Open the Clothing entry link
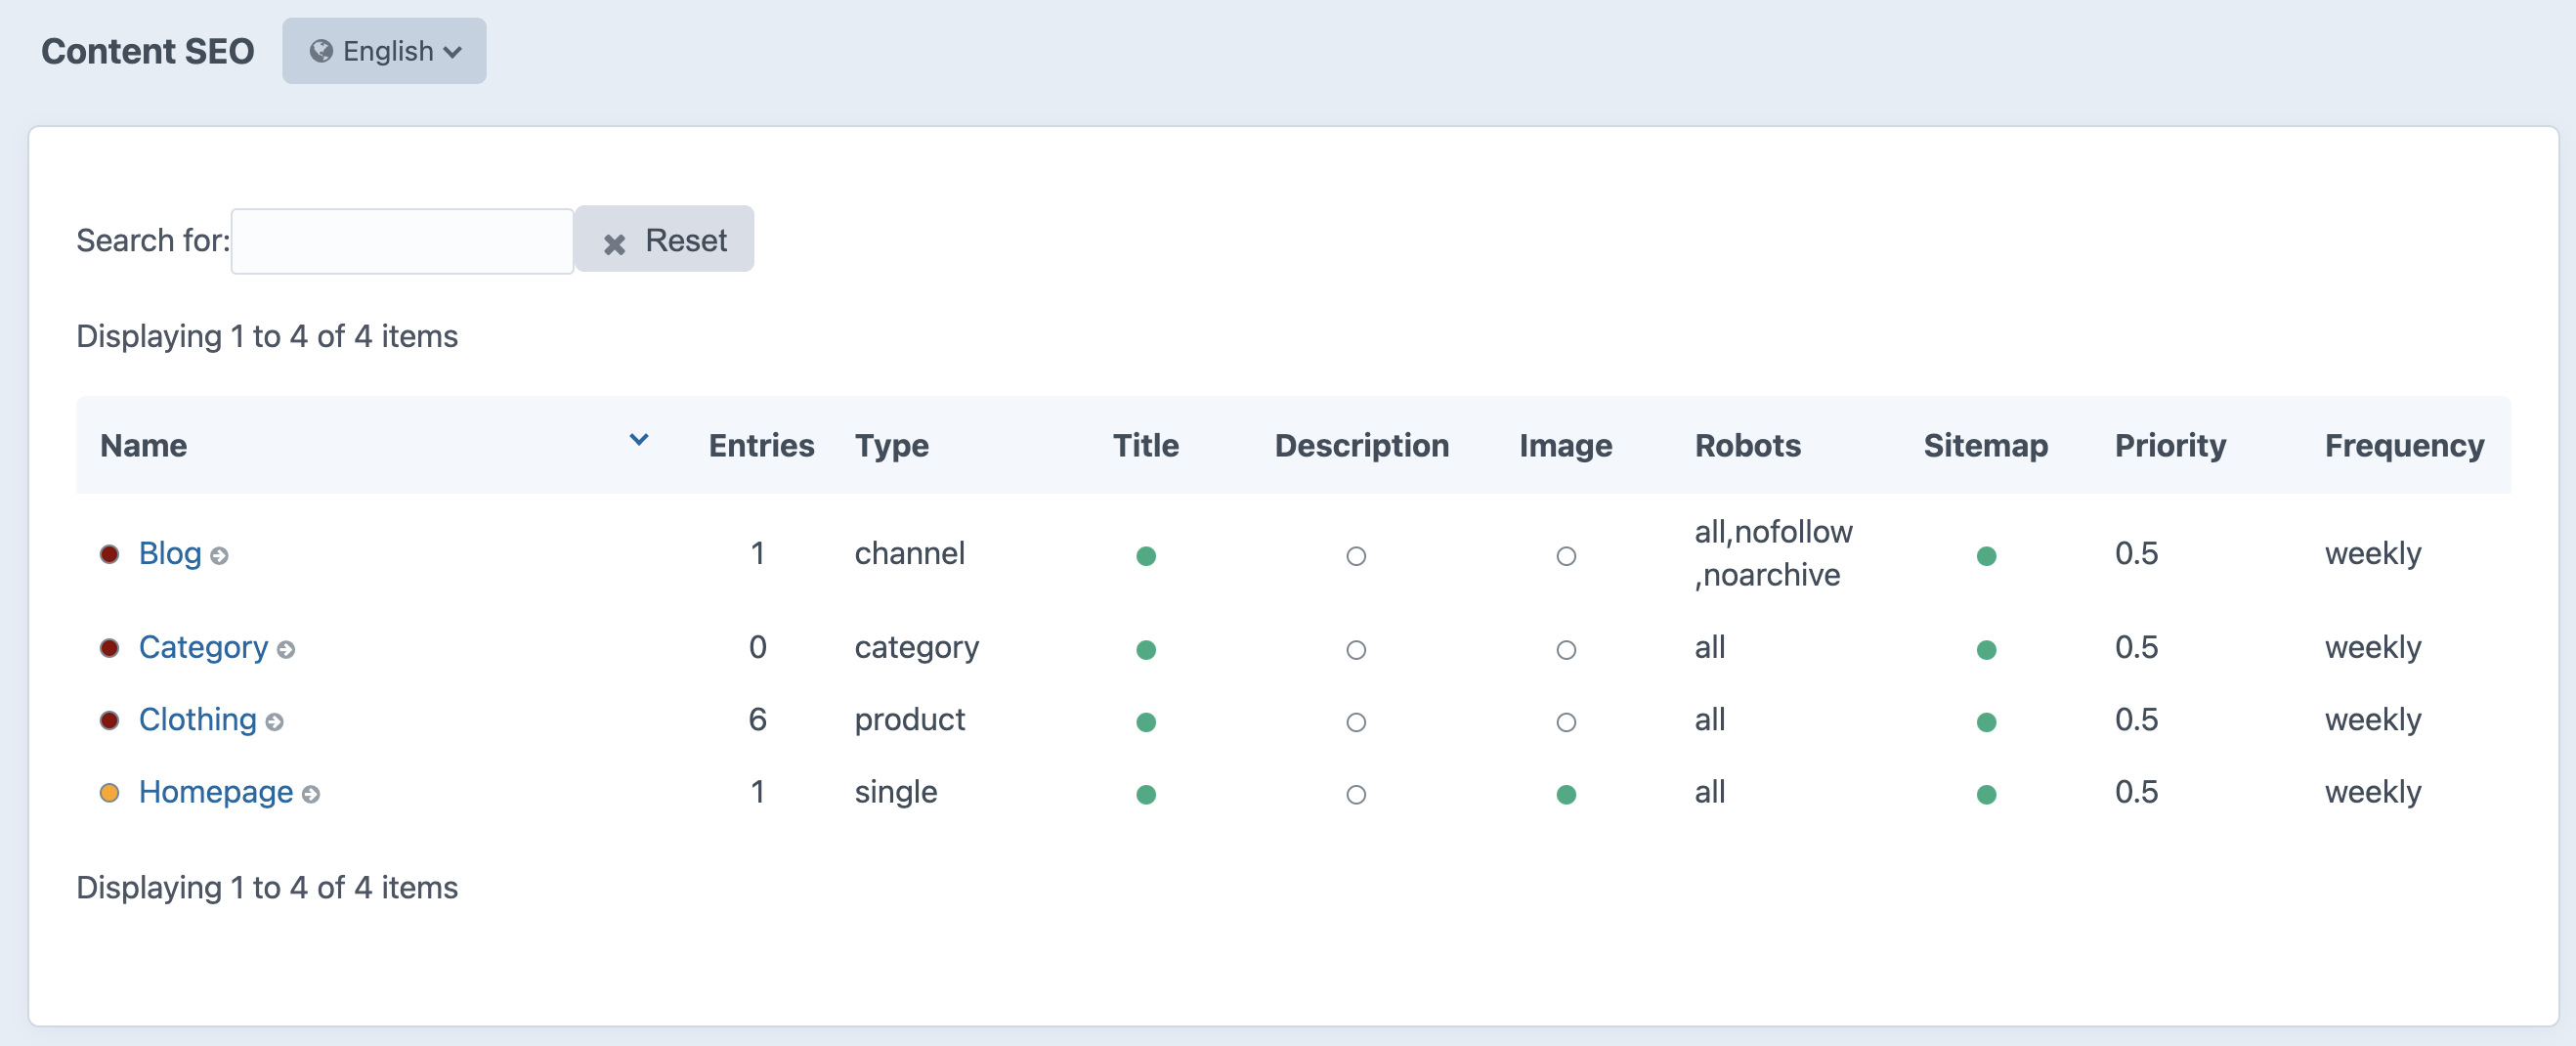Screen dimensions: 2576x1046 coord(197,719)
